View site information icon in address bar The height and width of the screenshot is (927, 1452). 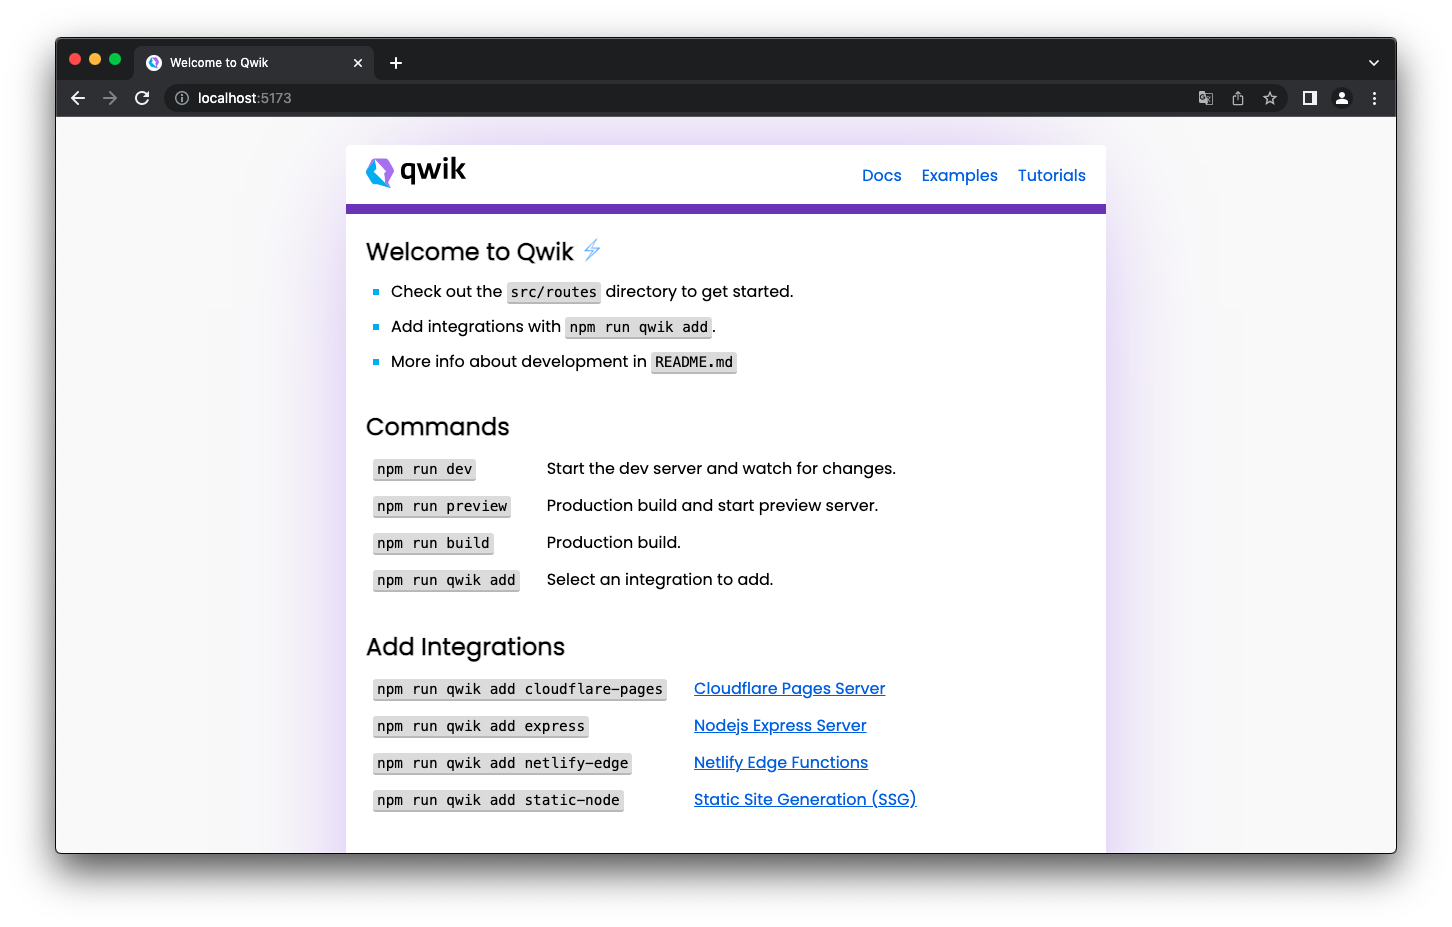click(182, 98)
